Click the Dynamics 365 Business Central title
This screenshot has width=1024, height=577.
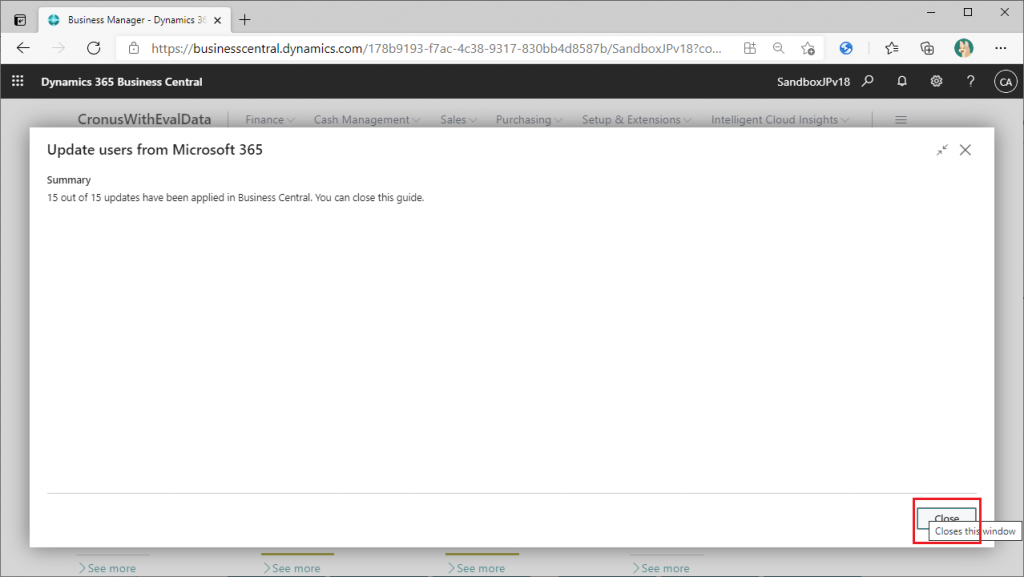tap(121, 82)
